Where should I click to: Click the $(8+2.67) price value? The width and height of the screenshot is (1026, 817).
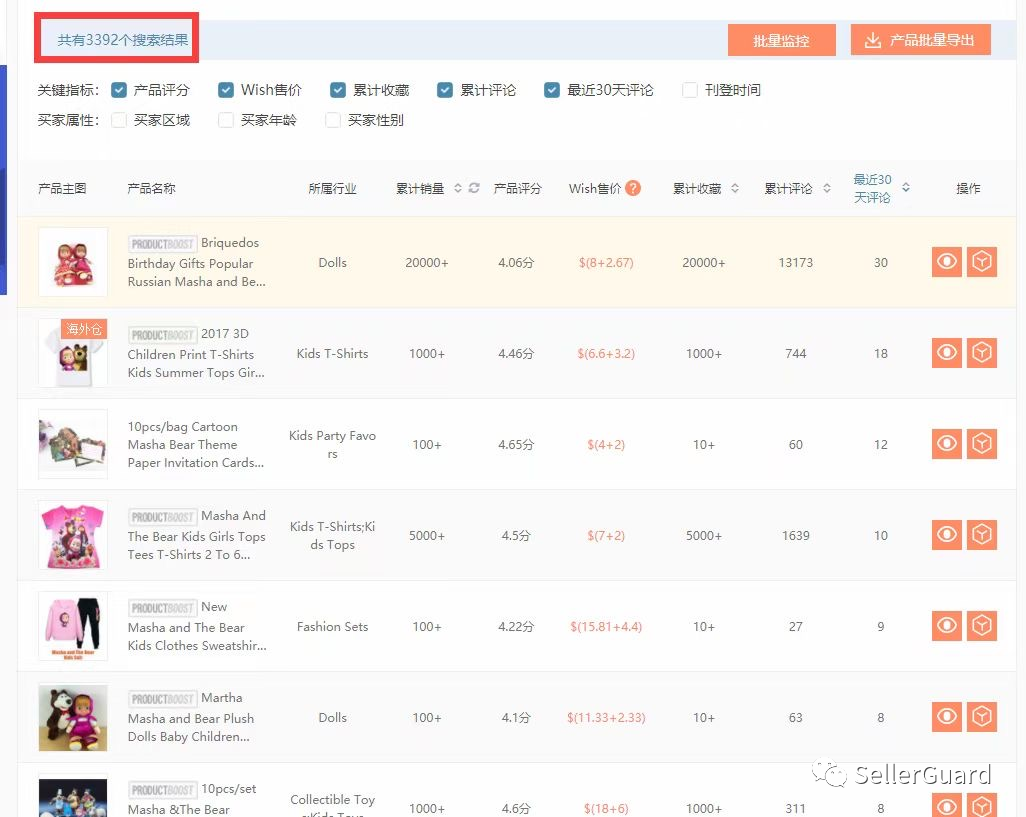606,263
